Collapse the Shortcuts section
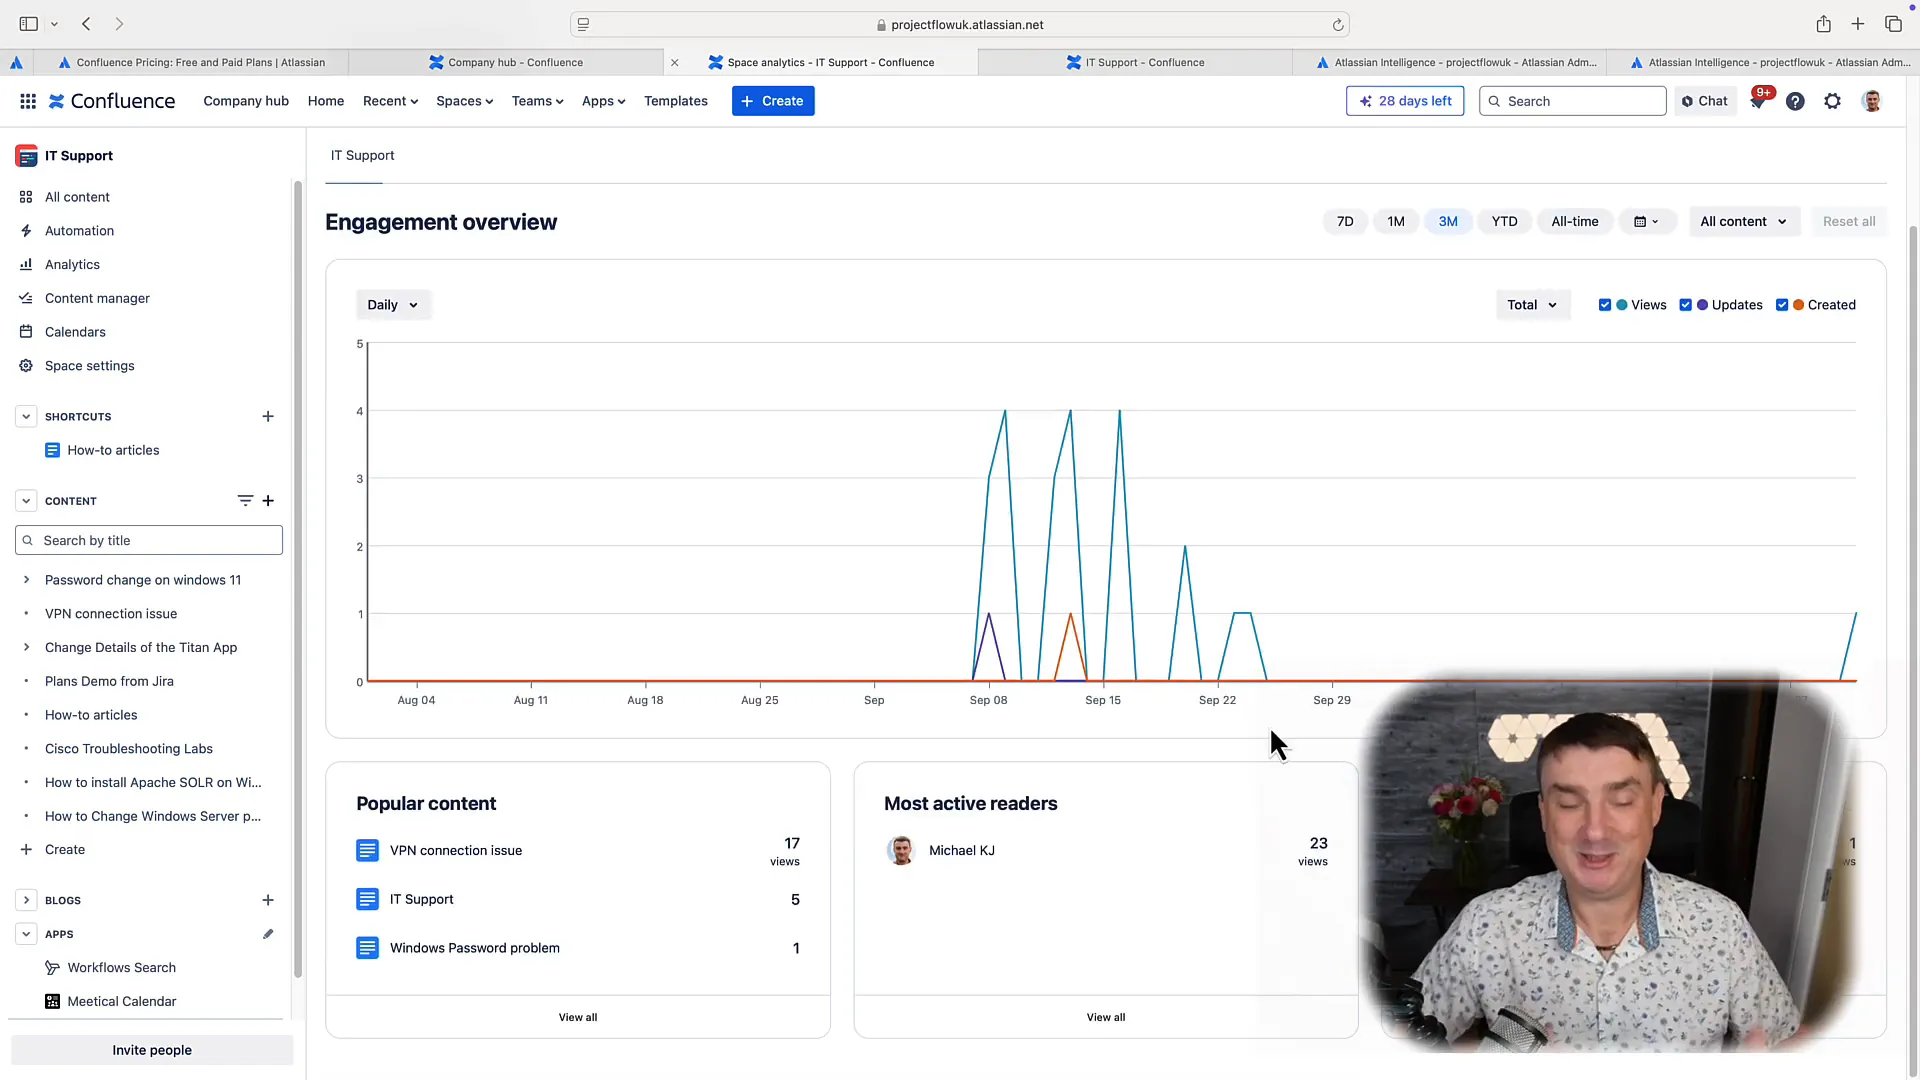 [x=26, y=417]
